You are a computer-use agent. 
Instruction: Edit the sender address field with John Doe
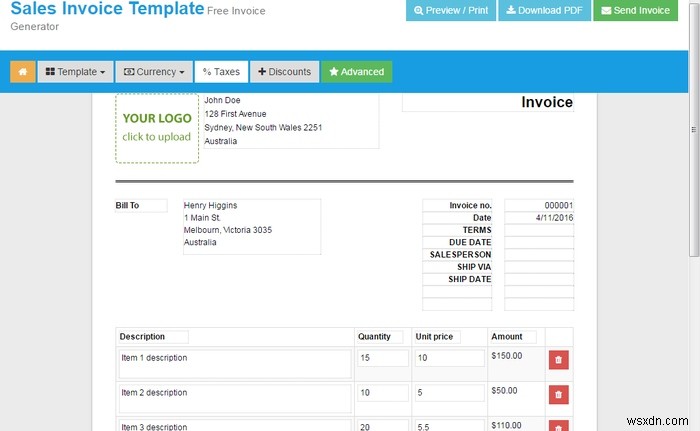click(291, 121)
